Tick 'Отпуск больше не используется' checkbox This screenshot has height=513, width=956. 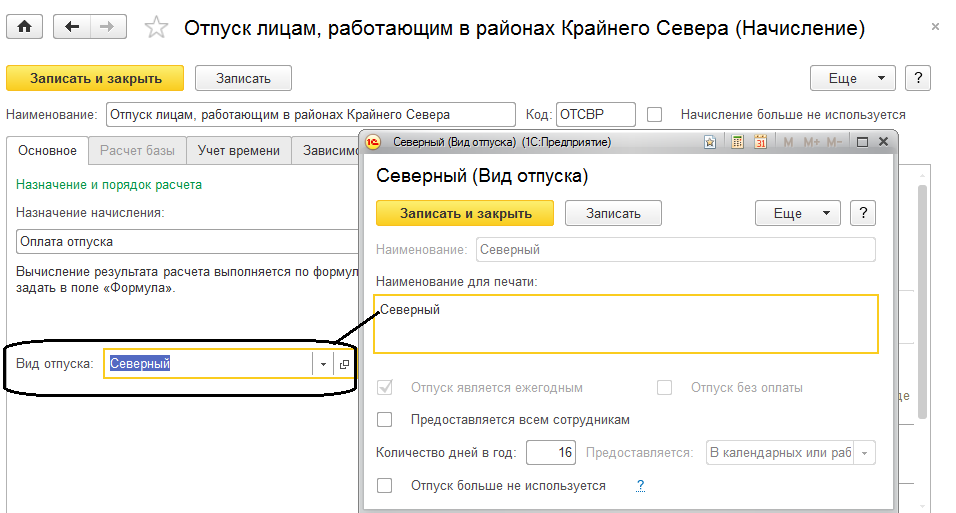385,486
